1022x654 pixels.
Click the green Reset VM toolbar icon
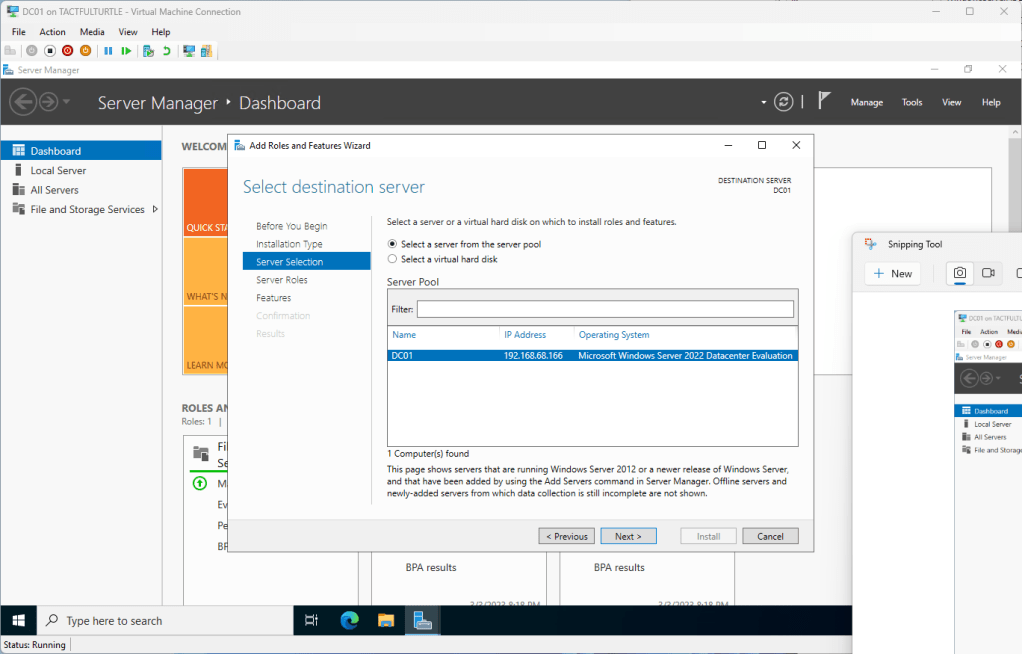(x=126, y=51)
